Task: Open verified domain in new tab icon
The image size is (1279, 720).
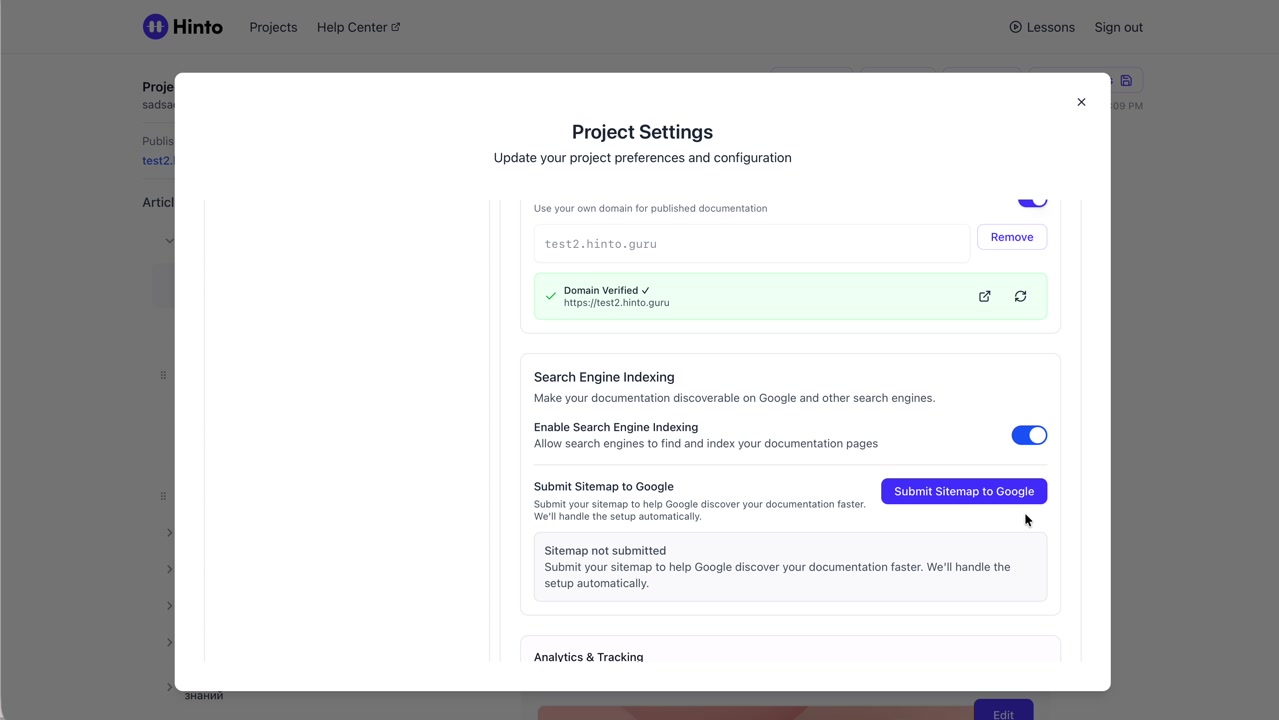Action: tap(985, 296)
